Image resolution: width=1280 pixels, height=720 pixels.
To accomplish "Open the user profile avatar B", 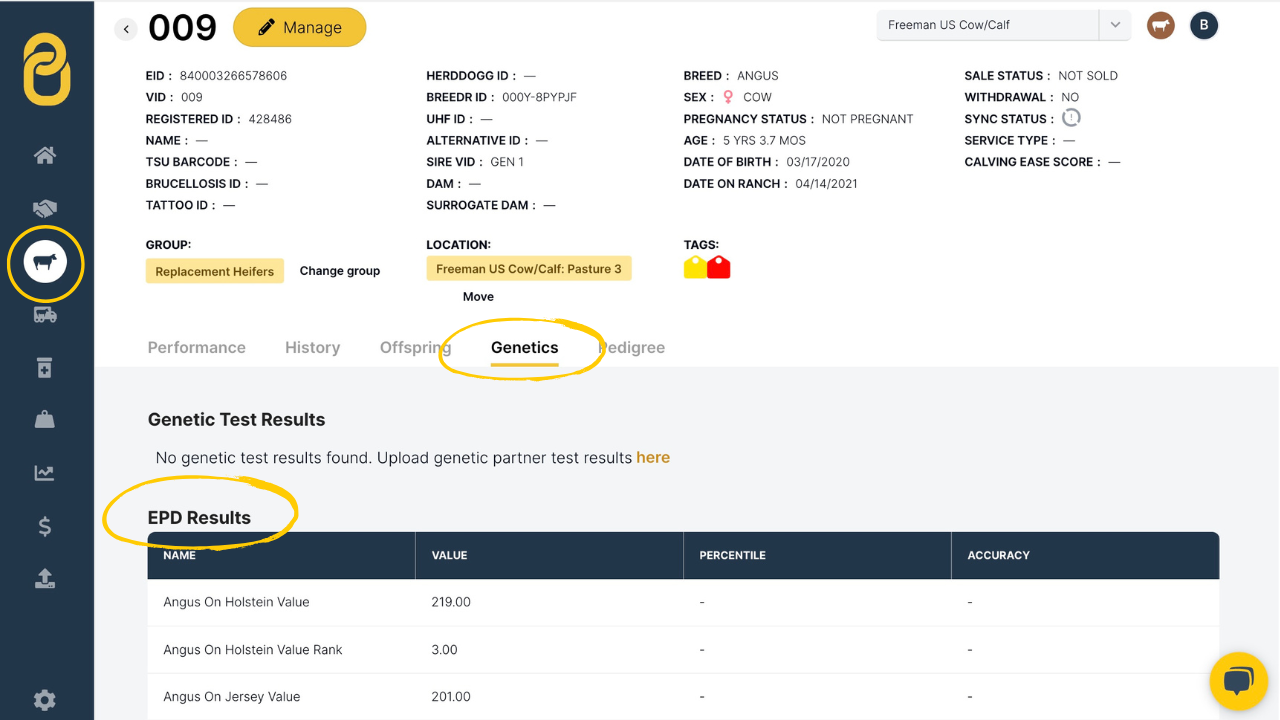I will (1203, 26).
